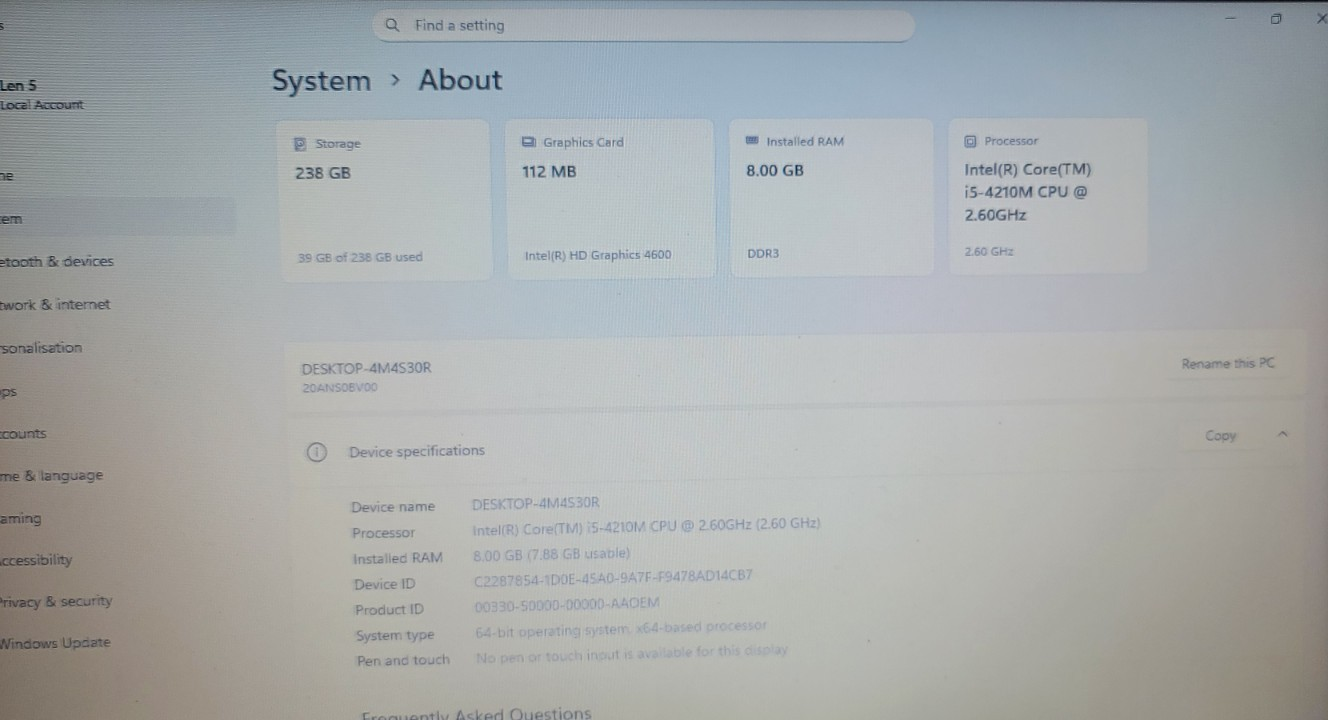Viewport: 1328px width, 720px height.
Task: Select the 64-bit operating system text
Action: 621,629
